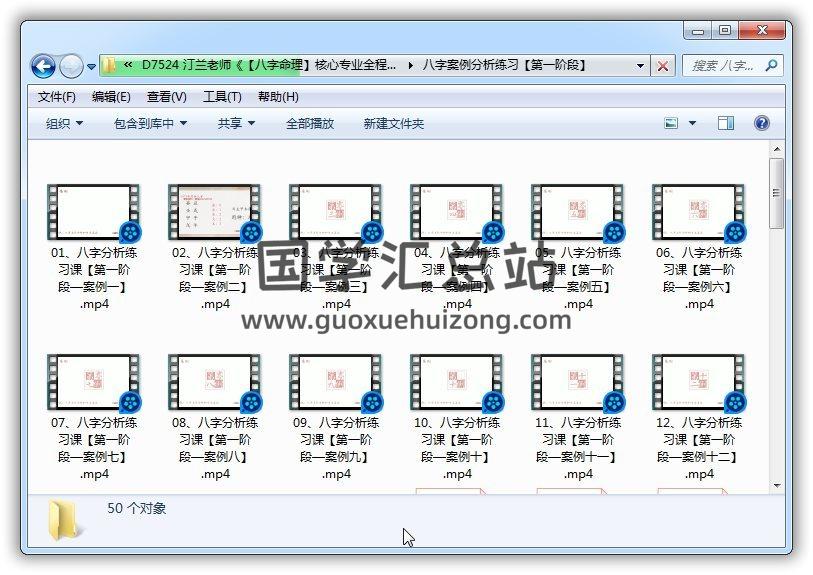Stop loading with the red X button

point(663,66)
